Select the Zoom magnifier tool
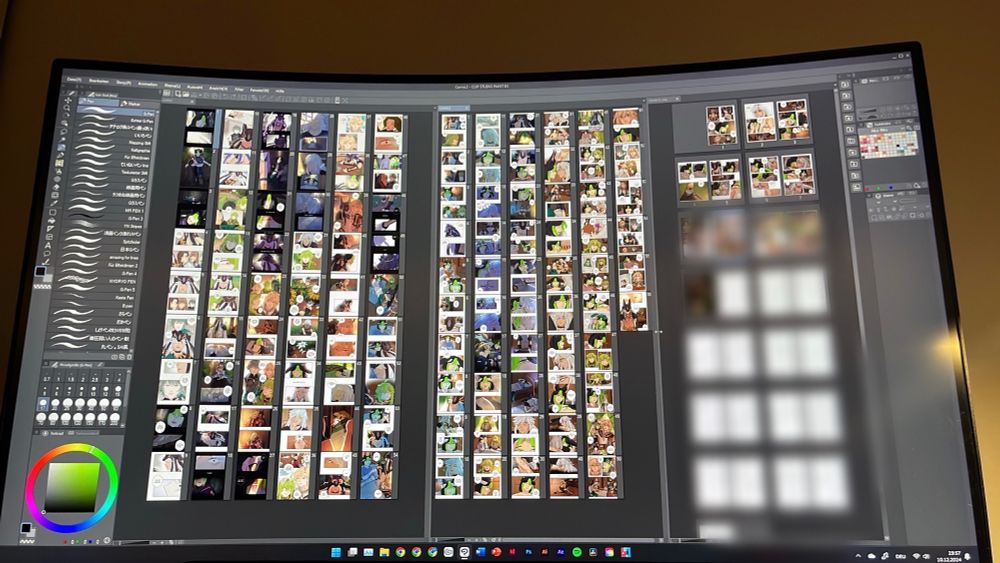Image resolution: width=1000 pixels, height=563 pixels. [67, 108]
